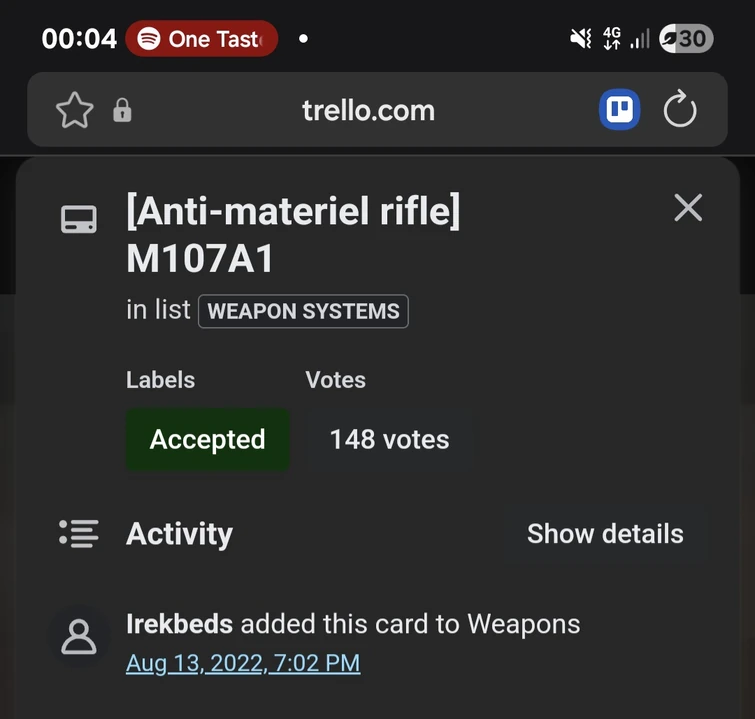Tap the trello.com address field

click(x=368, y=110)
